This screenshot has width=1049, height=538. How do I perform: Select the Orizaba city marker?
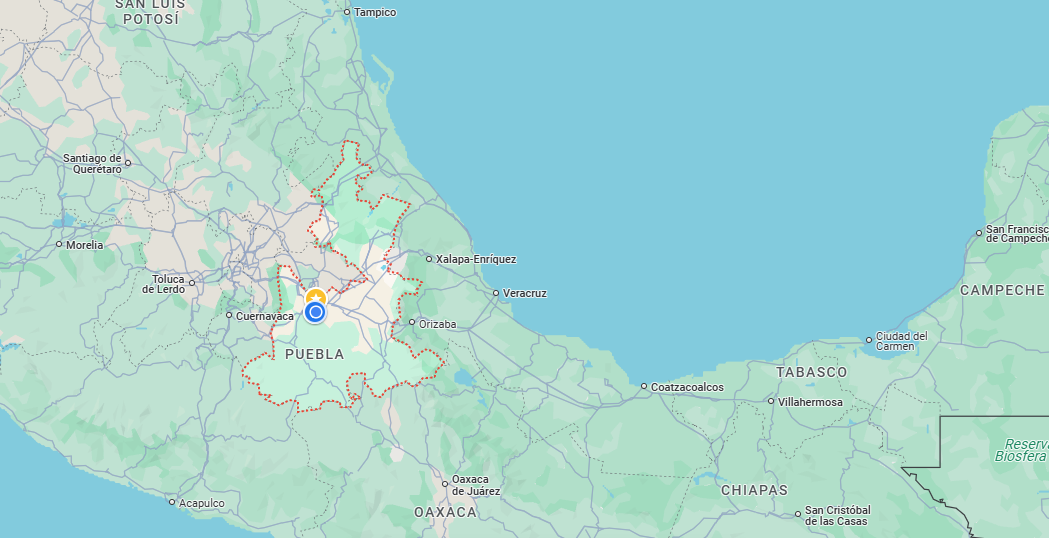tap(411, 322)
